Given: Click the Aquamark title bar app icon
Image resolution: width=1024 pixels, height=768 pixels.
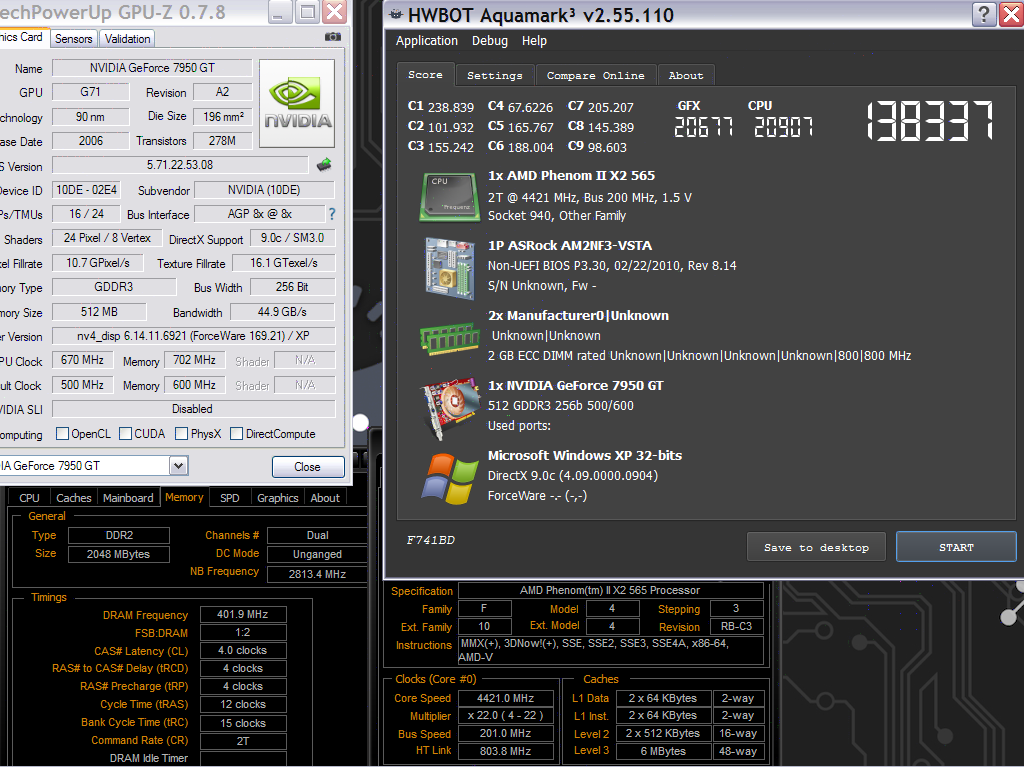Looking at the screenshot, I should point(395,14).
